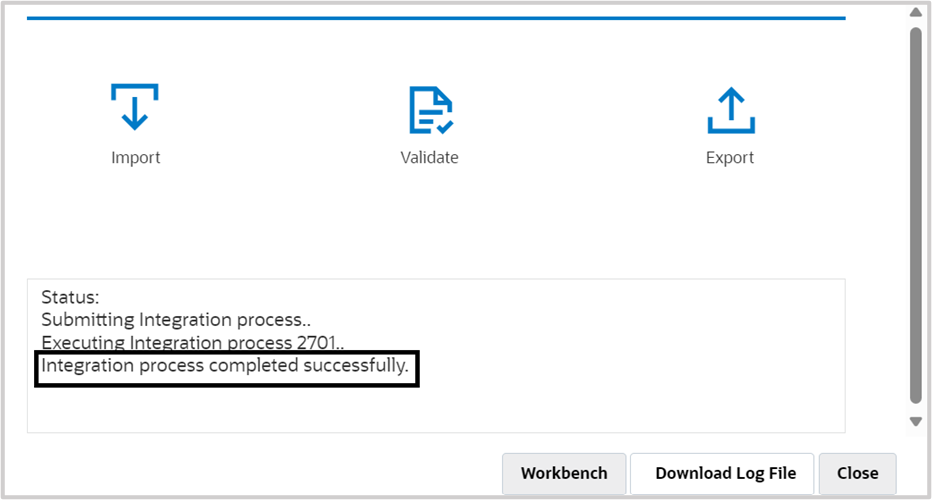Click the scrollbar down arrow
The width and height of the screenshot is (932, 500).
(x=915, y=421)
